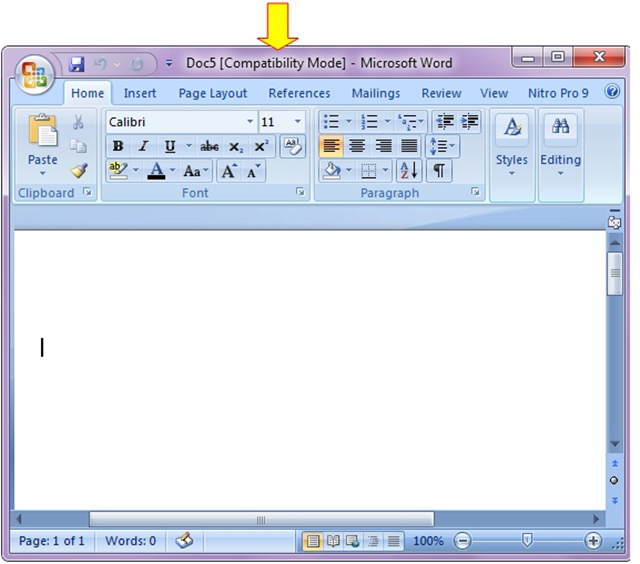Open the Clipboard pane dialog launcher
This screenshot has width=640, height=564.
point(87,191)
